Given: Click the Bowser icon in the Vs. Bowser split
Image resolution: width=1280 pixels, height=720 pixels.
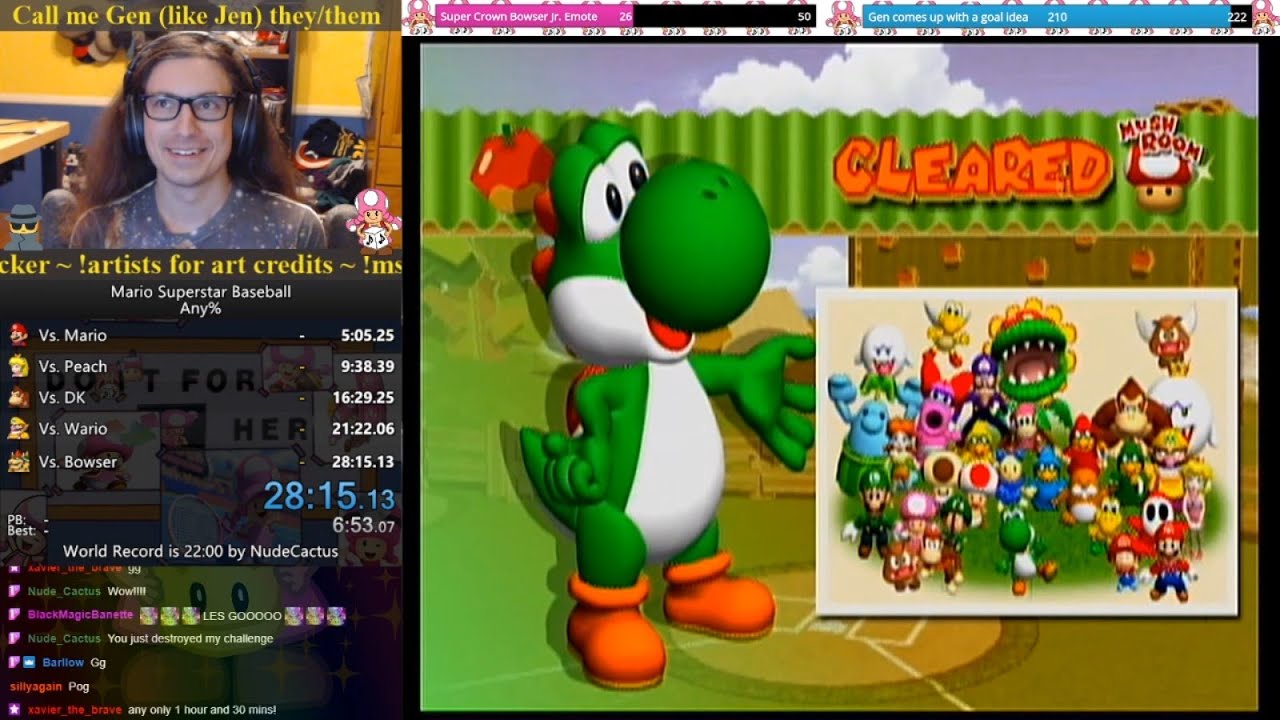Looking at the screenshot, I should pos(19,461).
